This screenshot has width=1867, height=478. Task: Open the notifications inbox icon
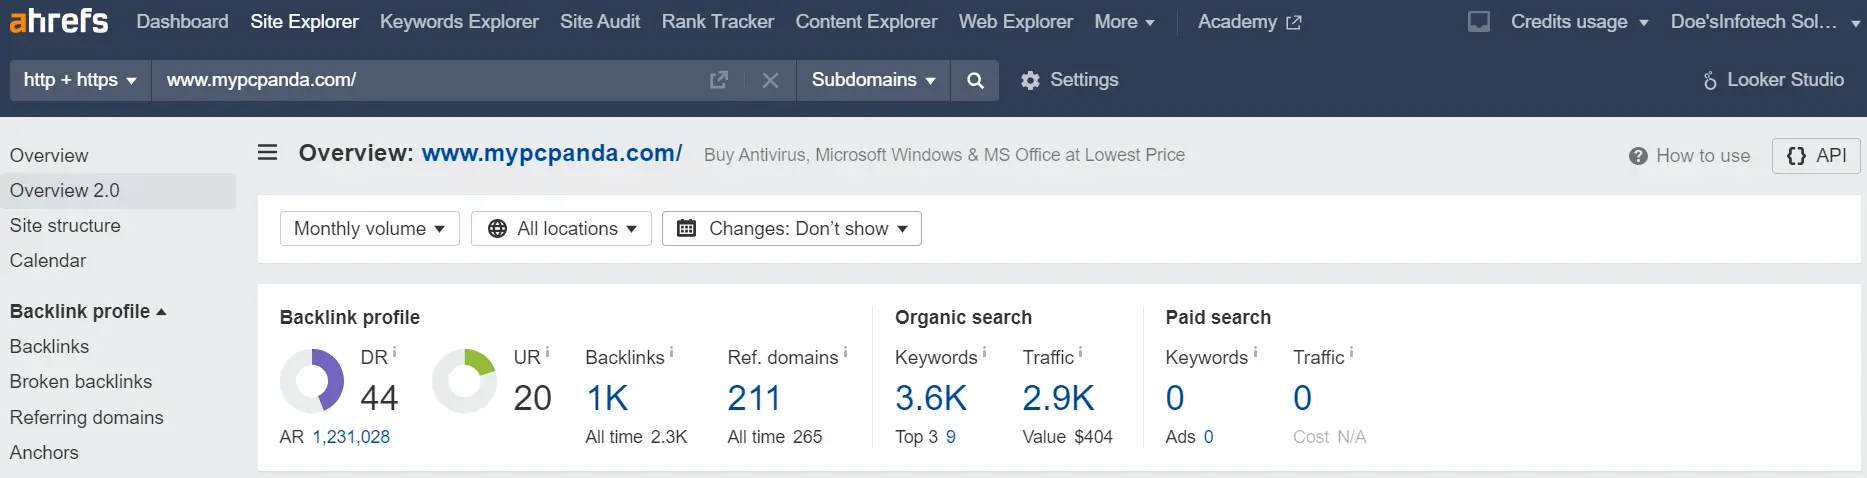1479,21
